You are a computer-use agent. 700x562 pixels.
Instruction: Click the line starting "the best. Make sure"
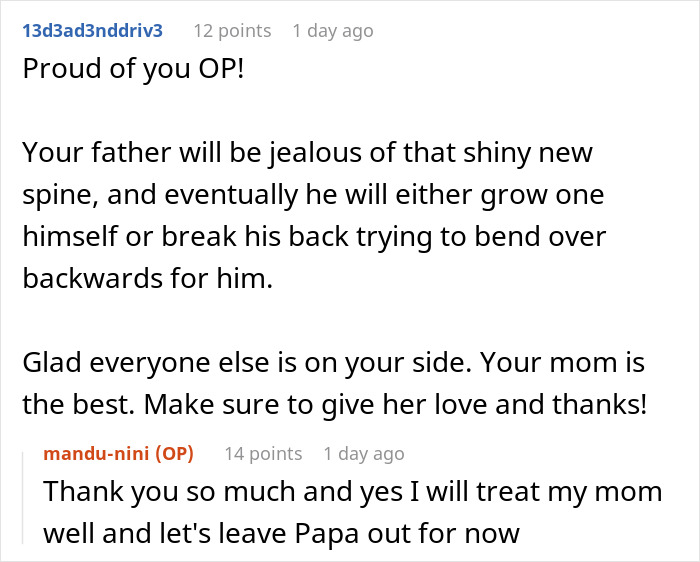334,404
